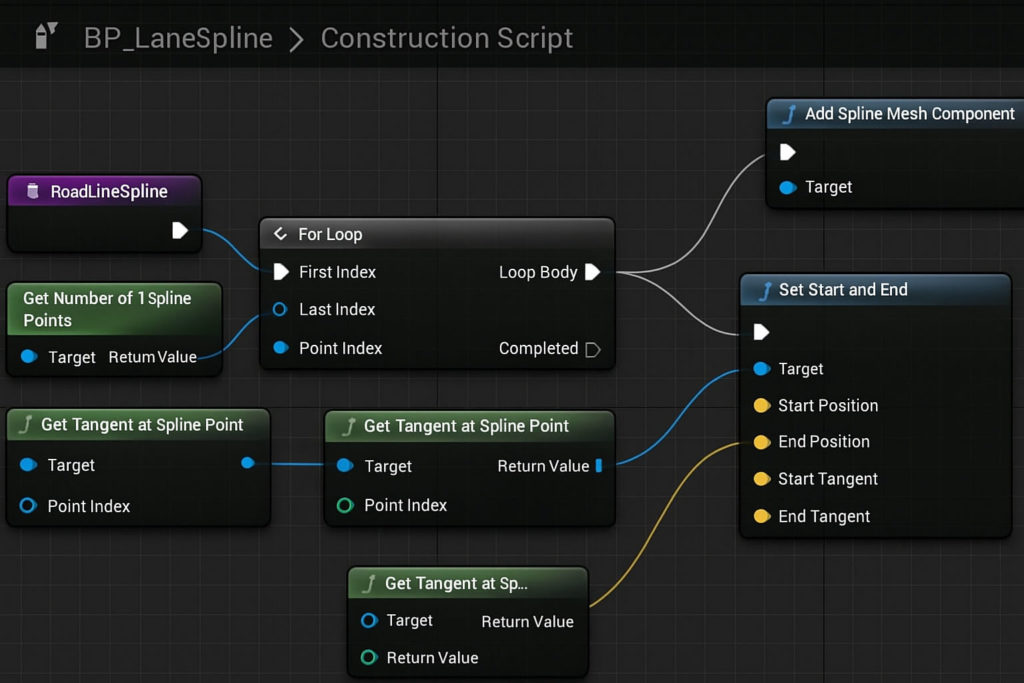Screen dimensions: 1024x683
Task: Click the breadcrumb chevron after BP_LaneSpline
Action: (296, 39)
